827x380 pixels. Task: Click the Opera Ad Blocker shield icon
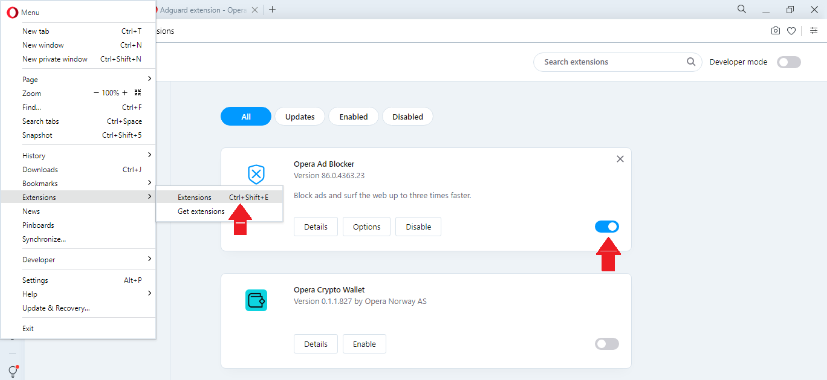point(256,174)
